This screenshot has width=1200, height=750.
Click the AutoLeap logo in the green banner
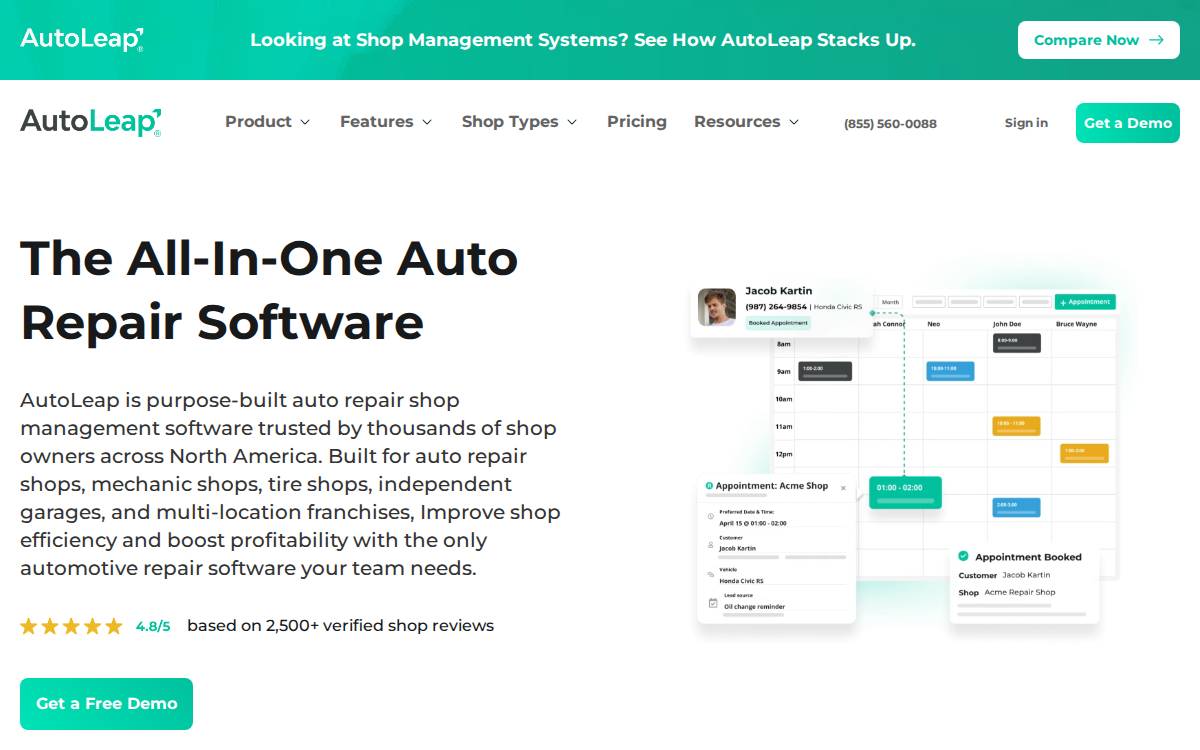[82, 40]
